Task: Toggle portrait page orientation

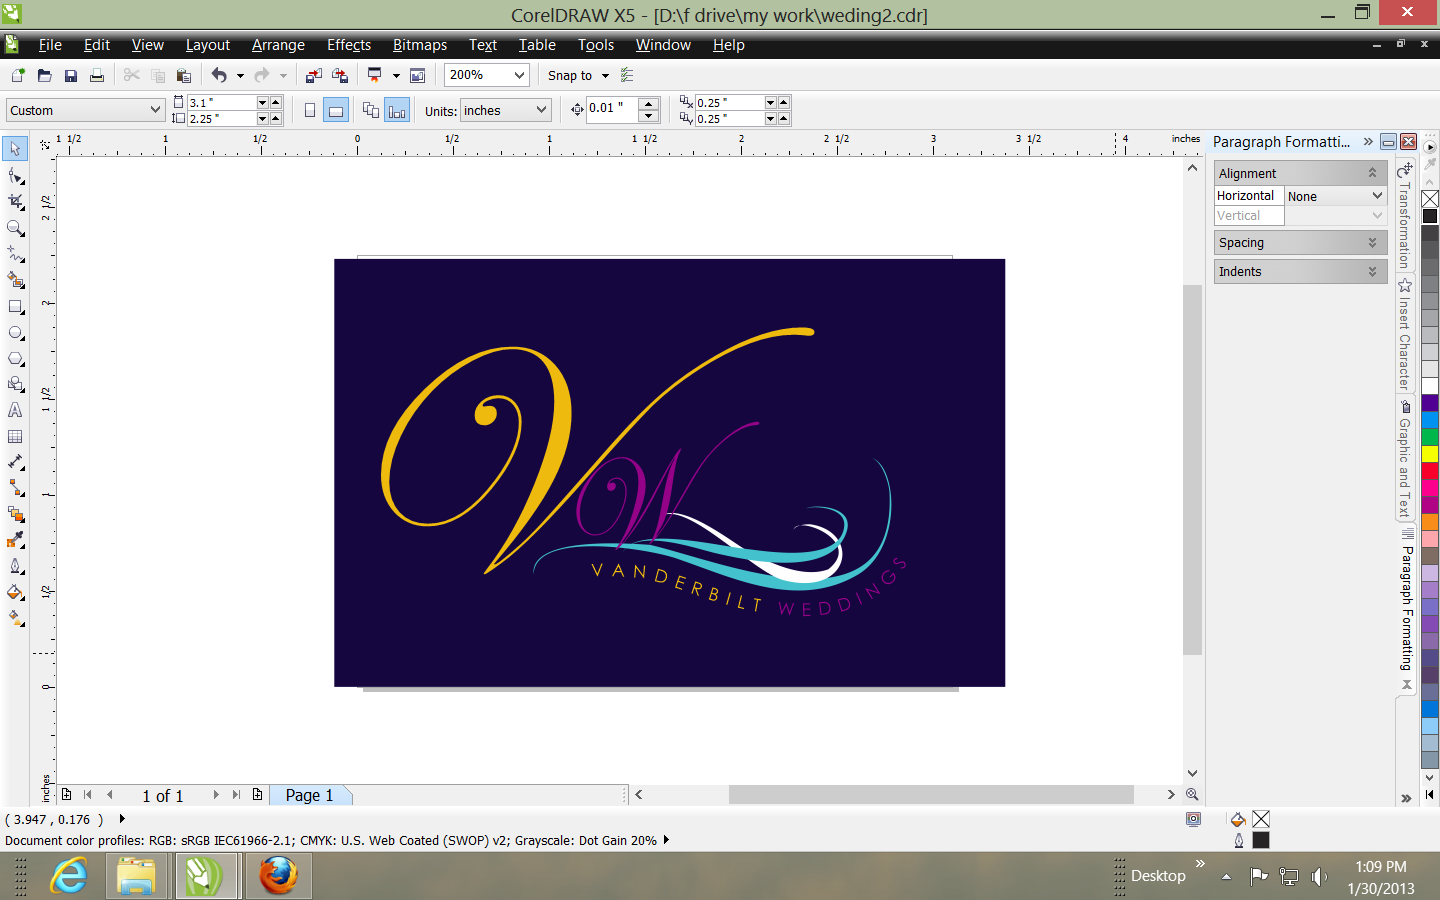Action: pos(310,111)
